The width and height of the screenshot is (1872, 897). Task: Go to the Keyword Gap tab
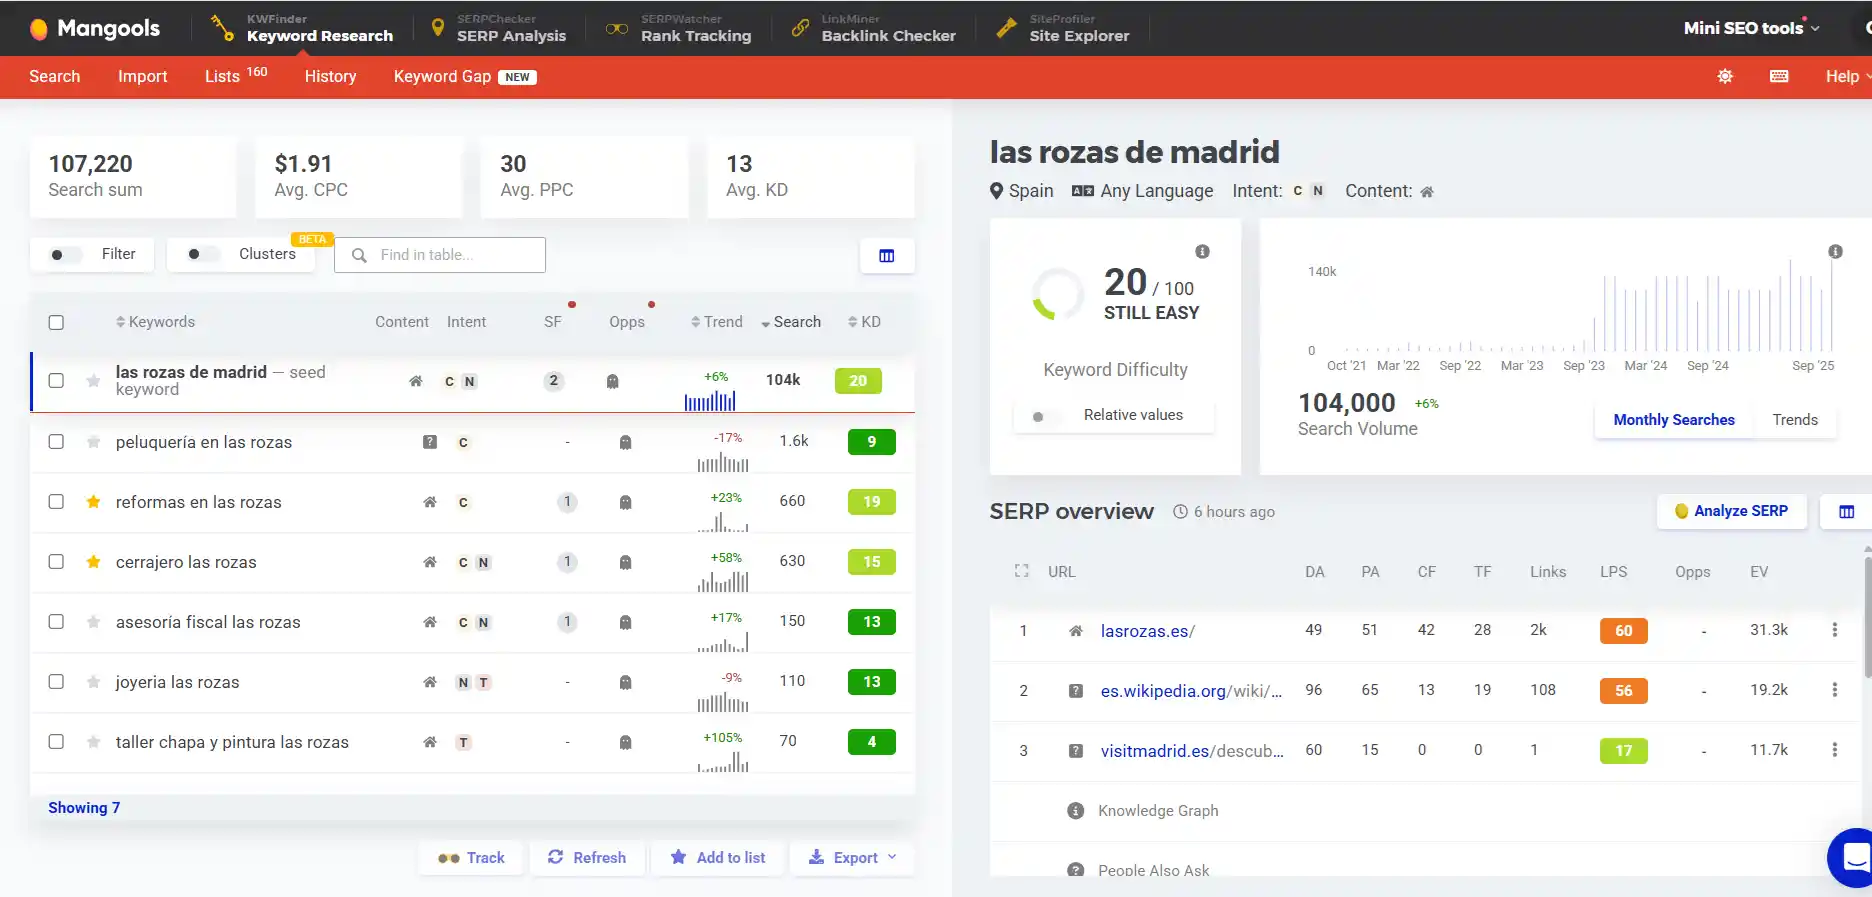pos(465,76)
